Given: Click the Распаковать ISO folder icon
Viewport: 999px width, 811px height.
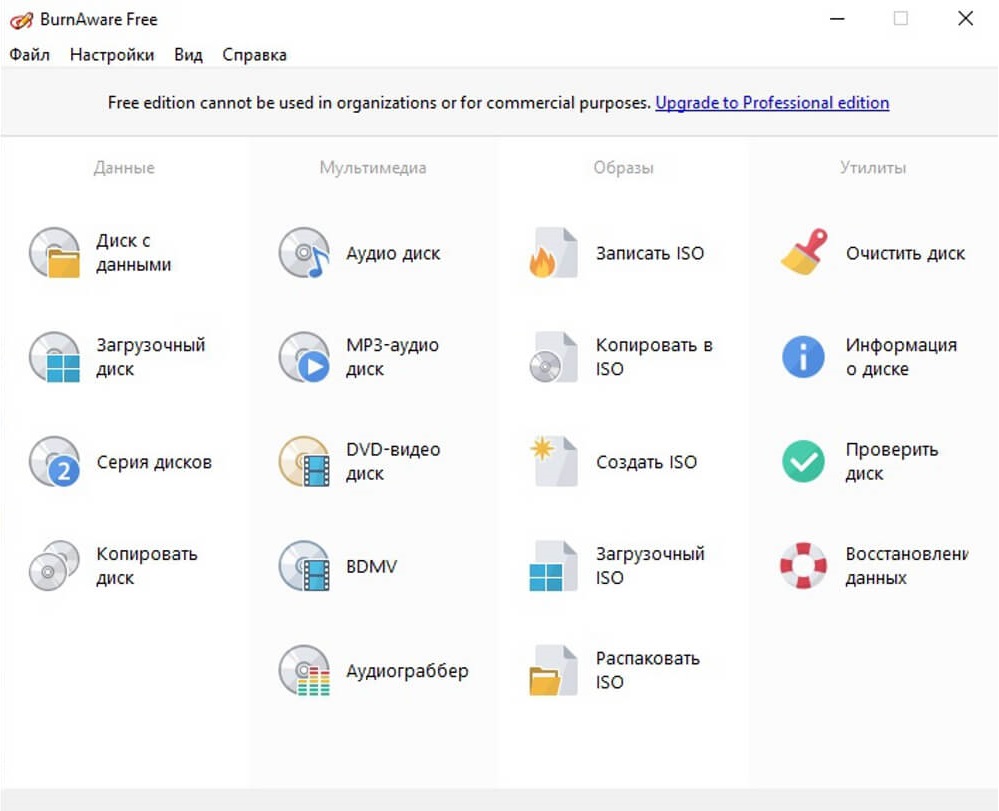Looking at the screenshot, I should pyautogui.click(x=554, y=670).
